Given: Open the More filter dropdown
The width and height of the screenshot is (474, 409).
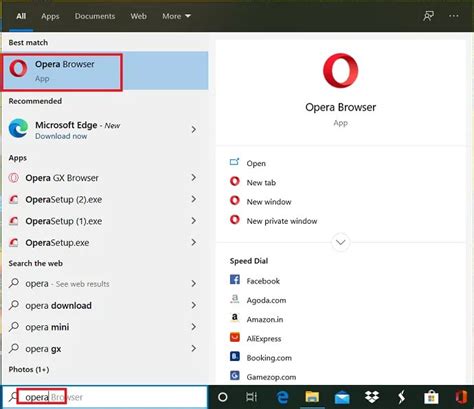Looking at the screenshot, I should click(176, 16).
